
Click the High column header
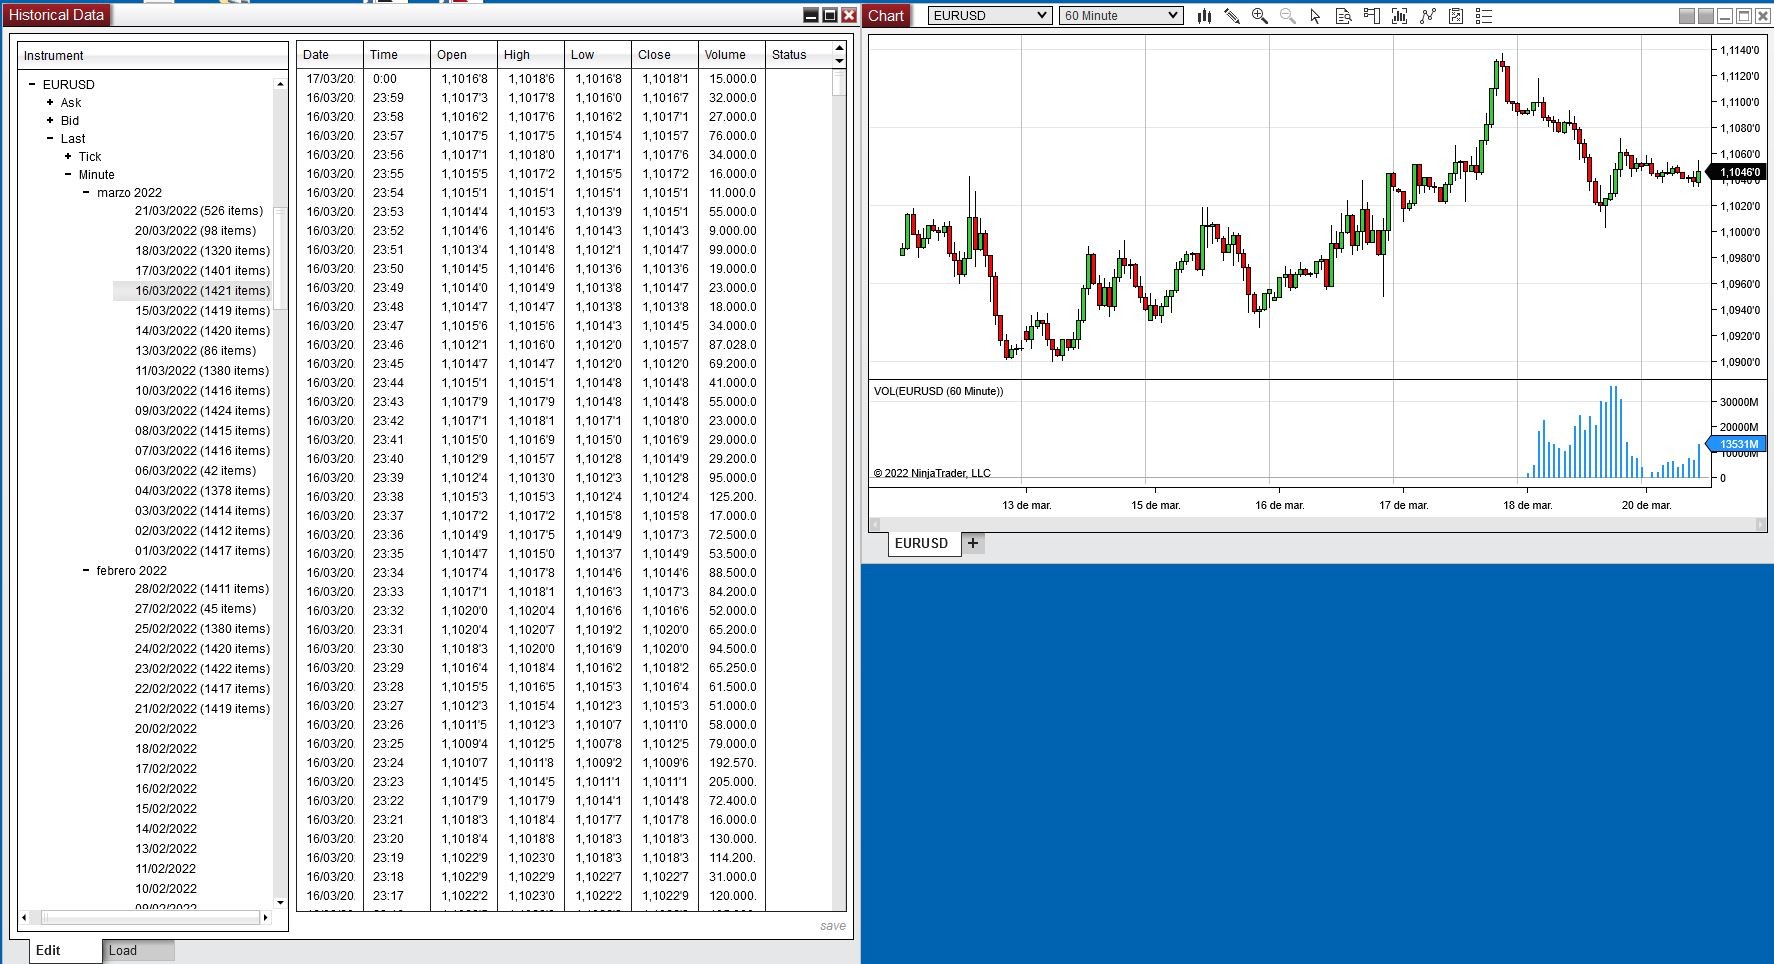(x=531, y=55)
